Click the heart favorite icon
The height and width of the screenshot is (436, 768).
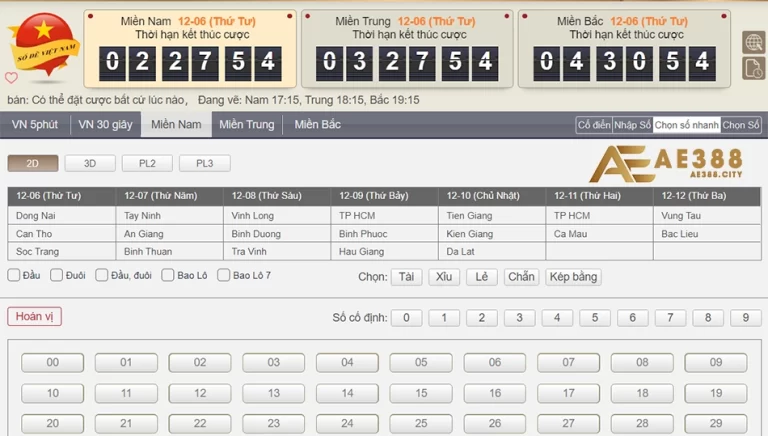(11, 78)
